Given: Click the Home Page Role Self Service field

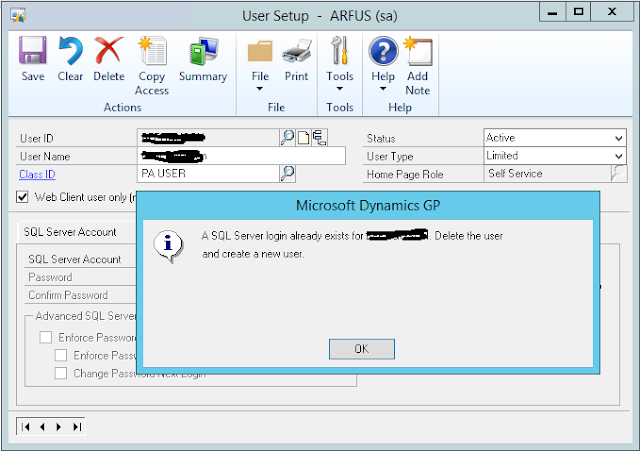Looking at the screenshot, I should click(547, 174).
